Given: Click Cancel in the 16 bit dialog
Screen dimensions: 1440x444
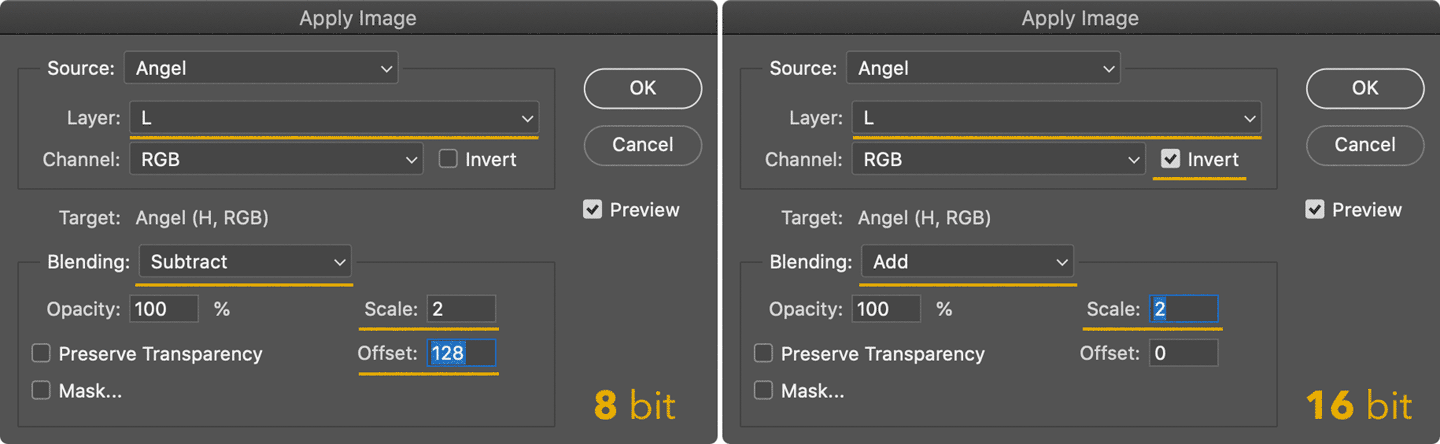Looking at the screenshot, I should pos(1365,145).
